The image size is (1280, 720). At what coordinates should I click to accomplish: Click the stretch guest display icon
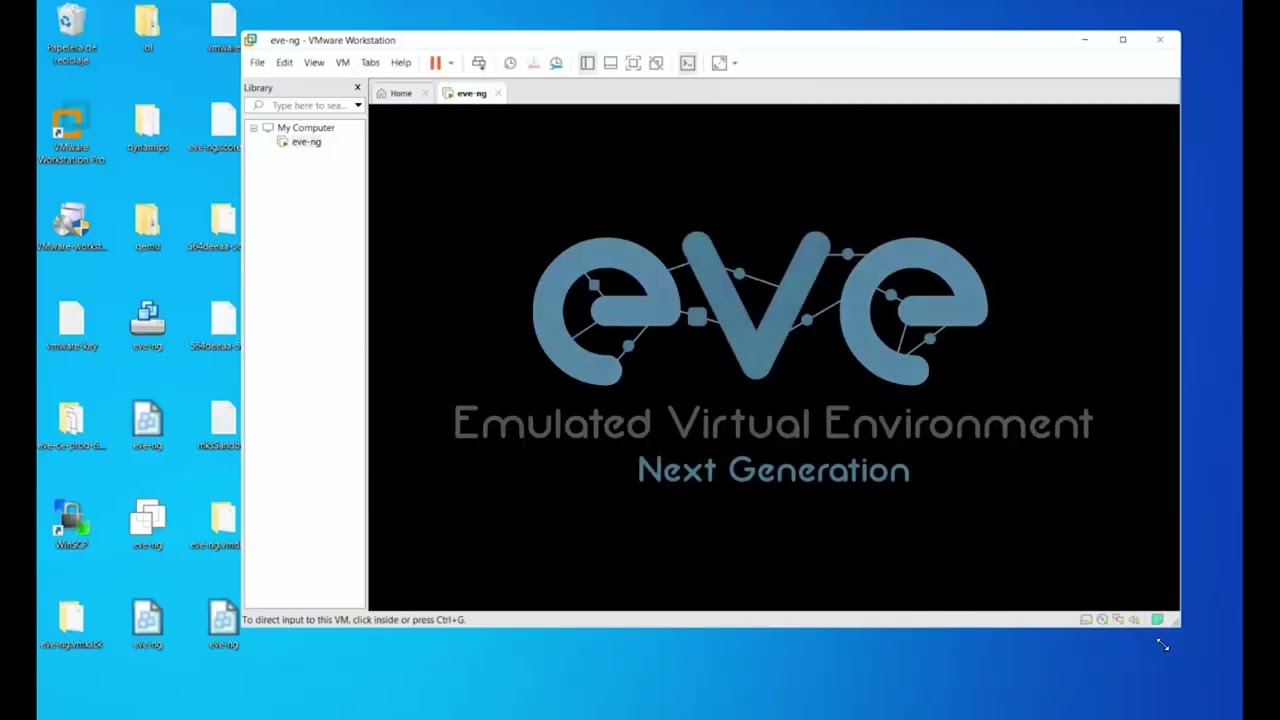[x=719, y=63]
